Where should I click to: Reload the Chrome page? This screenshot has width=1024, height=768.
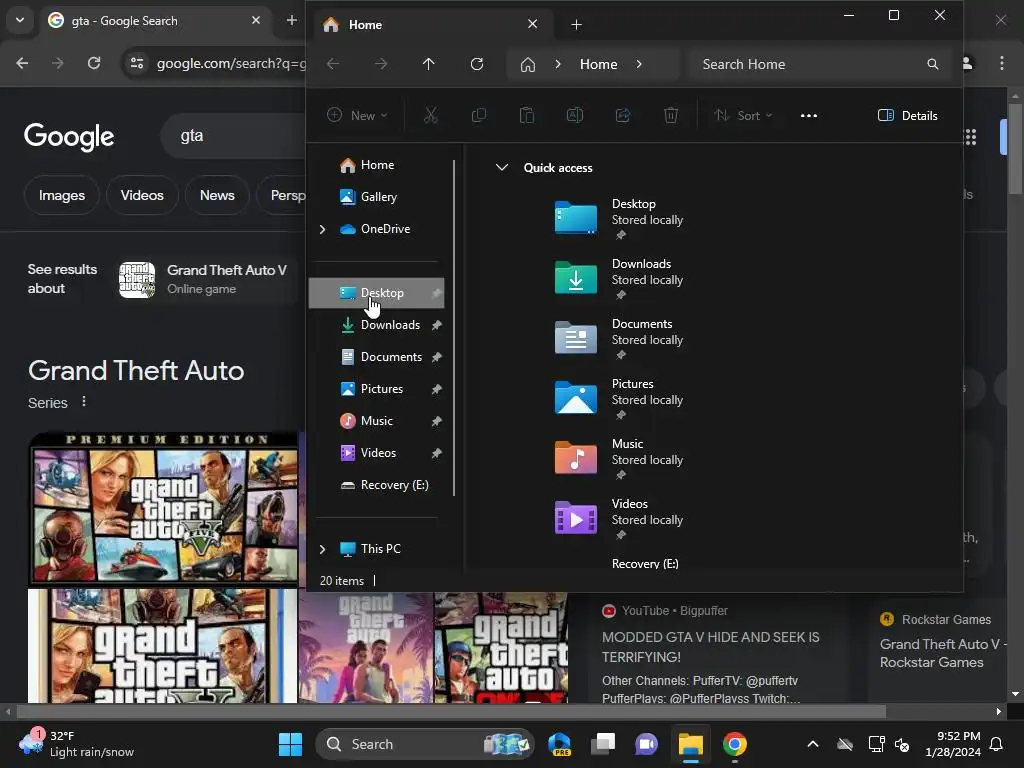[x=94, y=63]
